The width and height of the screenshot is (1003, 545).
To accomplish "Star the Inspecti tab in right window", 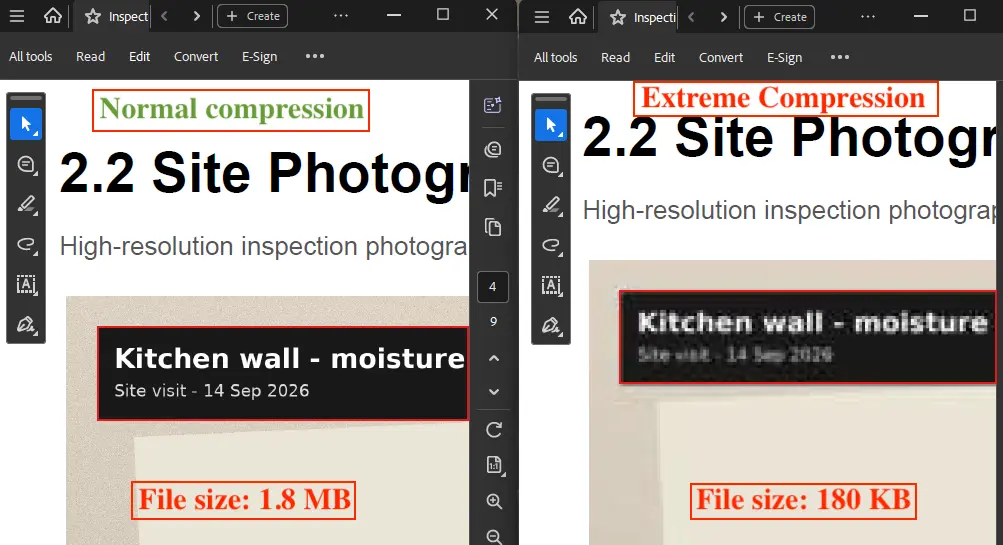I will [617, 17].
